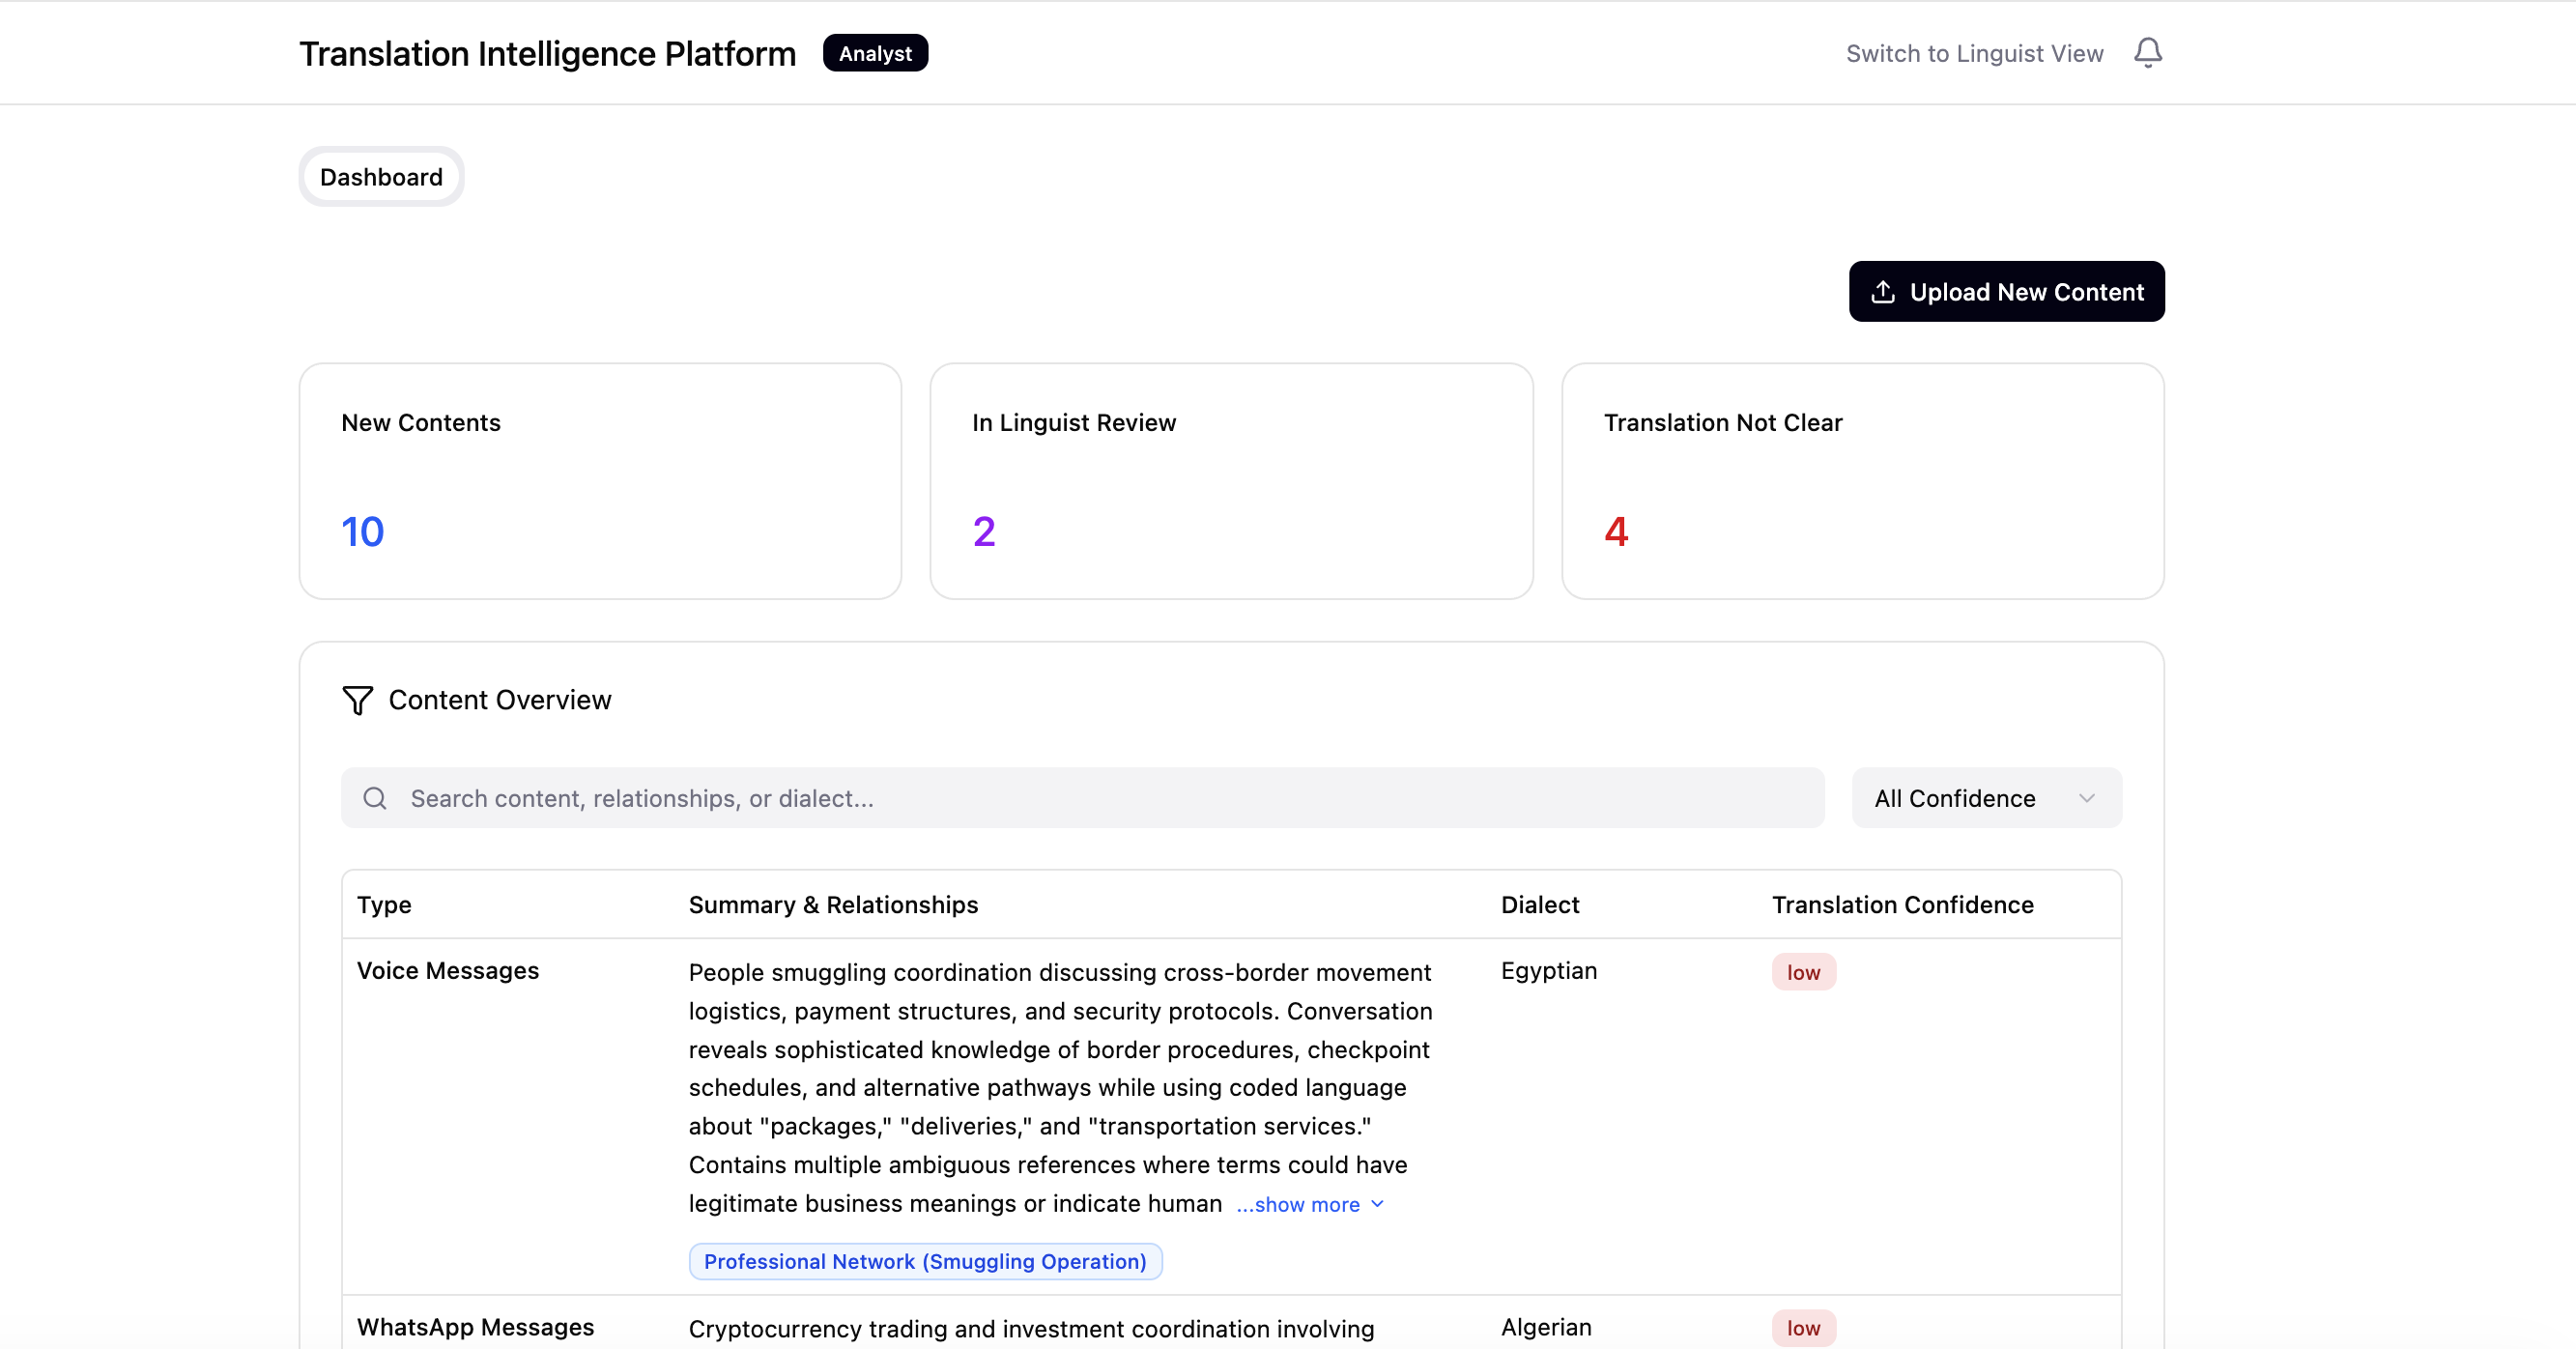
Task: Click the Egyptian dialect cell
Action: click(1549, 971)
